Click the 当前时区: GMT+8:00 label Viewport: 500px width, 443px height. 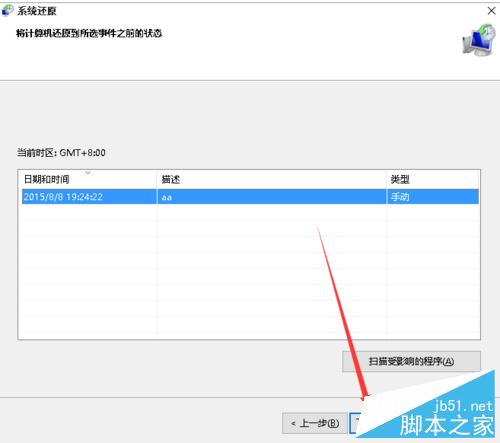(61, 153)
